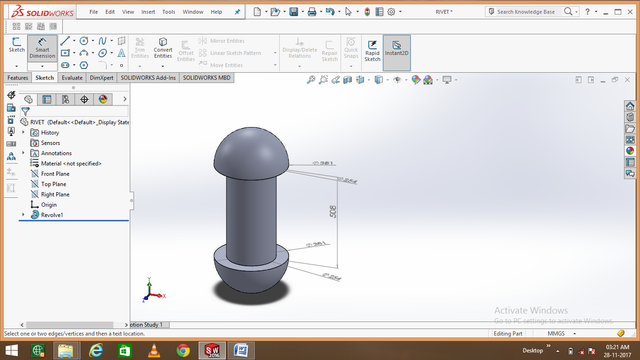640x360 pixels.
Task: Click the Print icon
Action: 312,12
